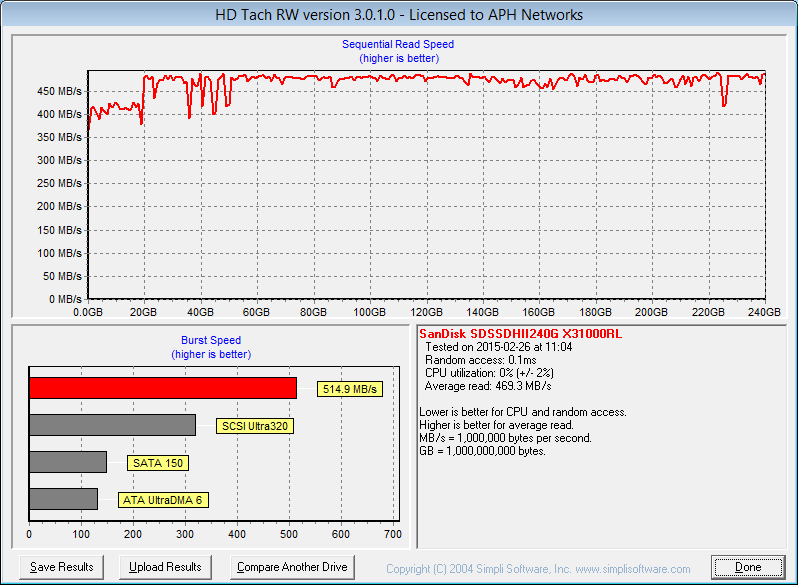Click the ATA UltraDMA 6 yellow label
The width and height of the screenshot is (798, 585).
[164, 500]
